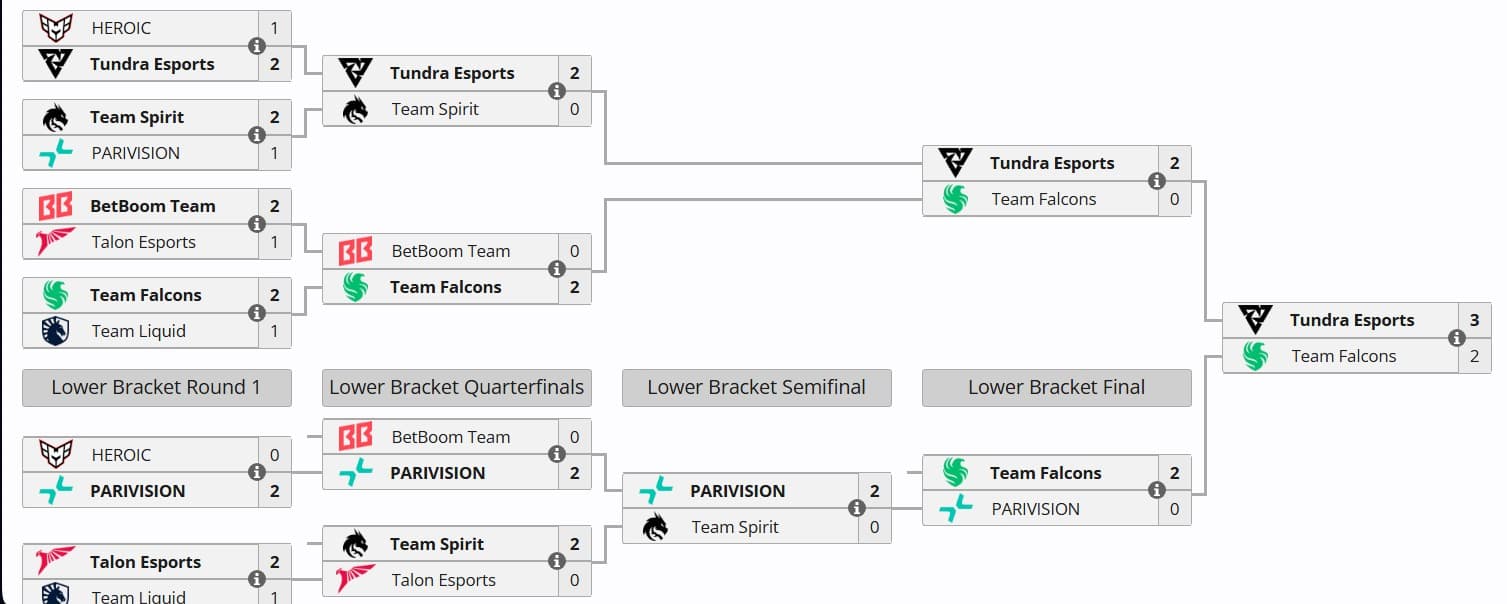This screenshot has width=1507, height=604.
Task: Click the Lower Bracket Round 1 header
Action: click(156, 387)
